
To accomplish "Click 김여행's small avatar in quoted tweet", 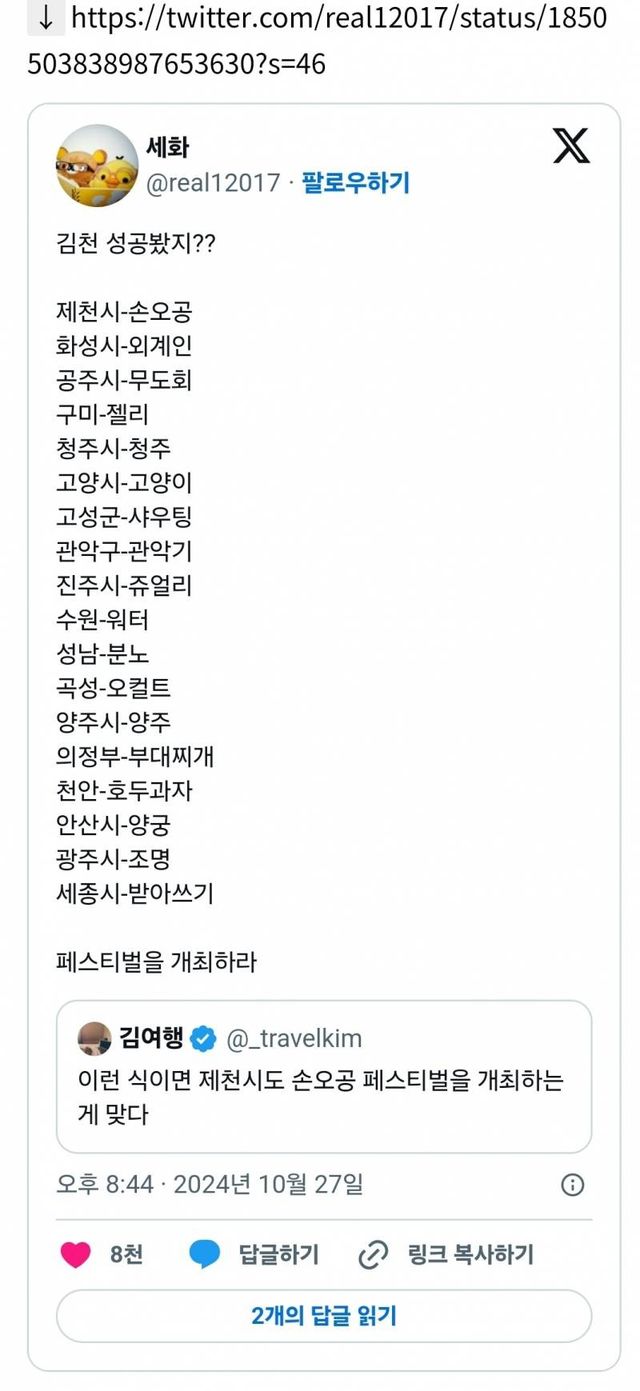I will (95, 1039).
